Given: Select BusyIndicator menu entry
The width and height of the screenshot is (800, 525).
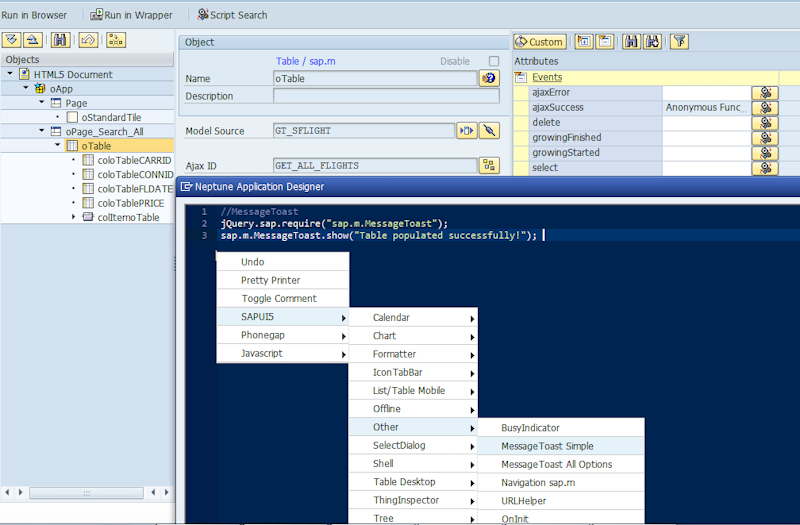Looking at the screenshot, I should tap(561, 428).
